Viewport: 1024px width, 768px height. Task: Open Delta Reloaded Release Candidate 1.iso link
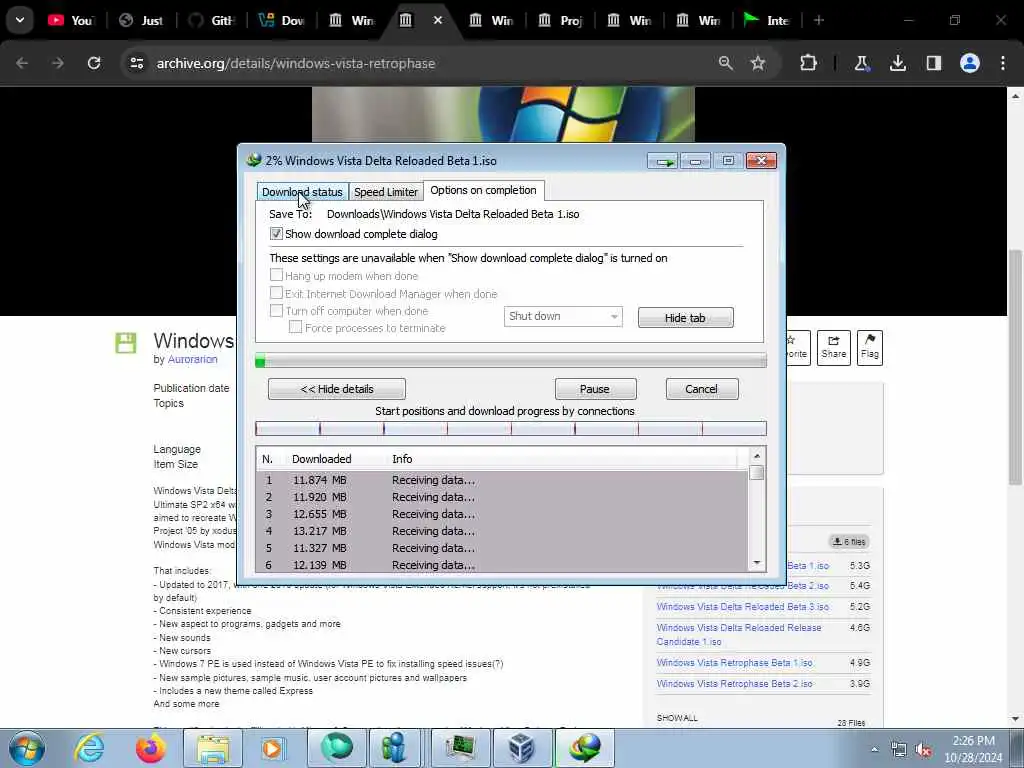click(739, 635)
